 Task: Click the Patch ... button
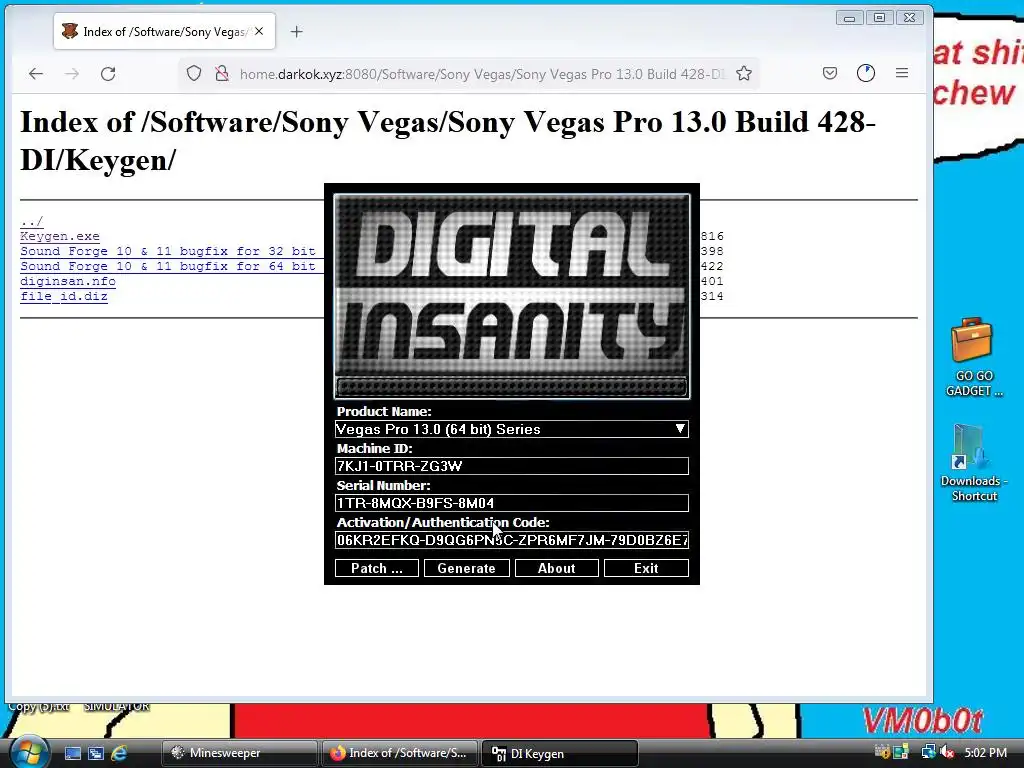click(377, 568)
